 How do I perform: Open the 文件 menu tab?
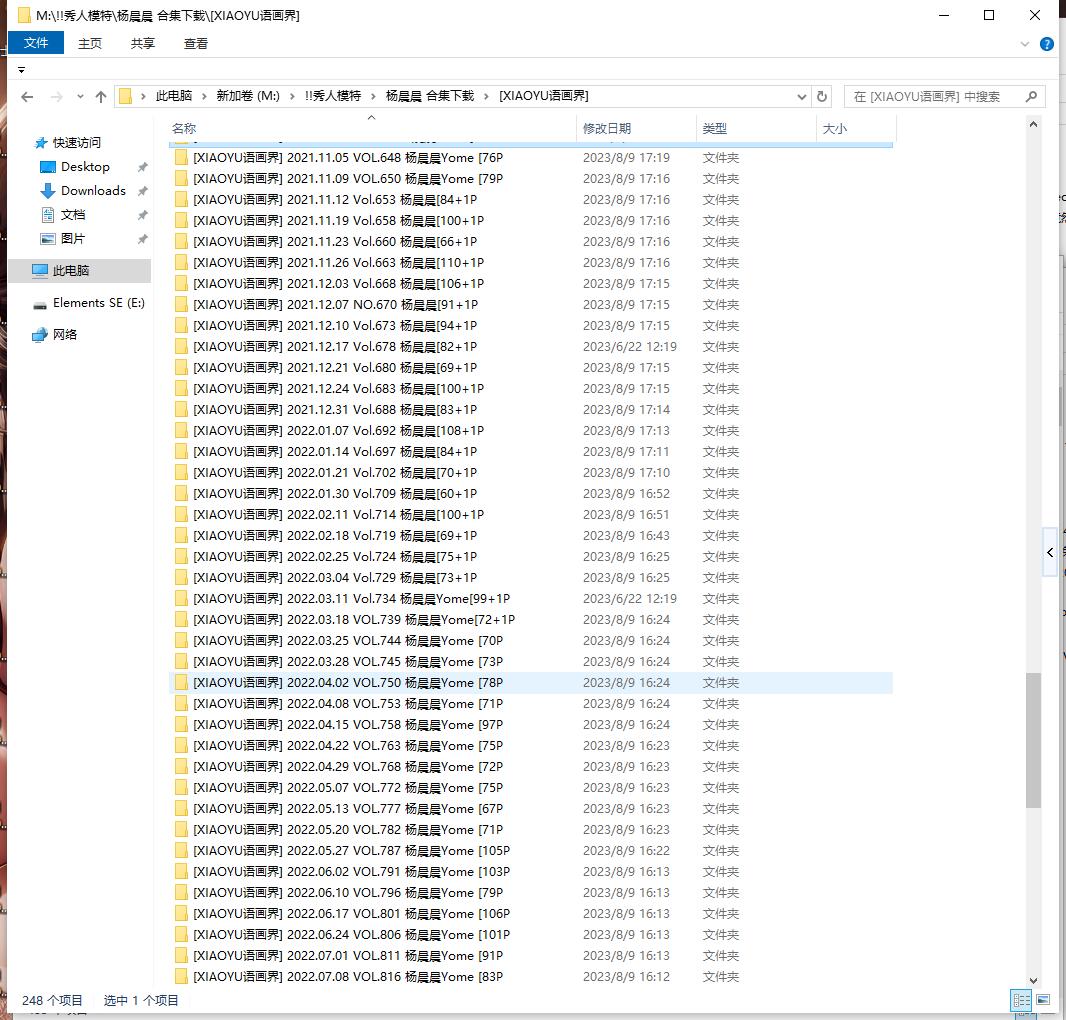click(36, 43)
